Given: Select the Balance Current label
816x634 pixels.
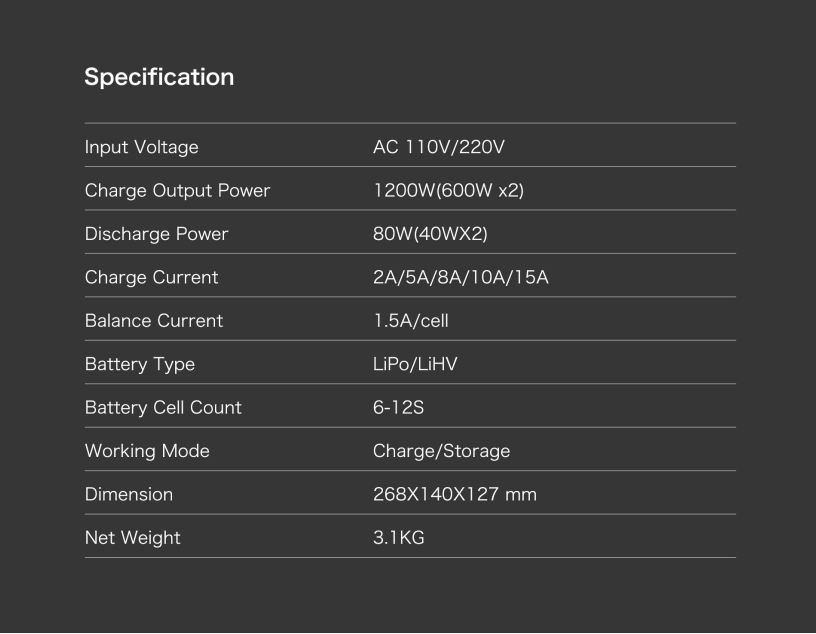Looking at the screenshot, I should coord(154,321).
